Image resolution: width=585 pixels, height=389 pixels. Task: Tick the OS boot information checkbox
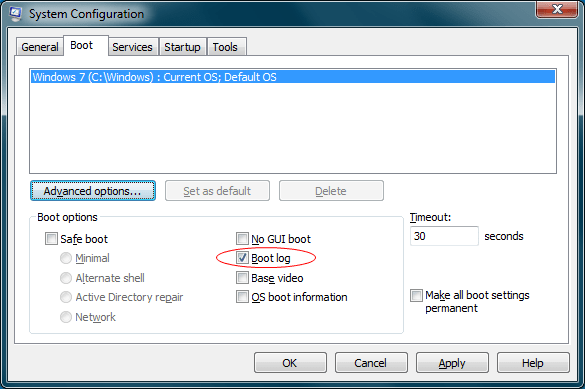(x=242, y=297)
